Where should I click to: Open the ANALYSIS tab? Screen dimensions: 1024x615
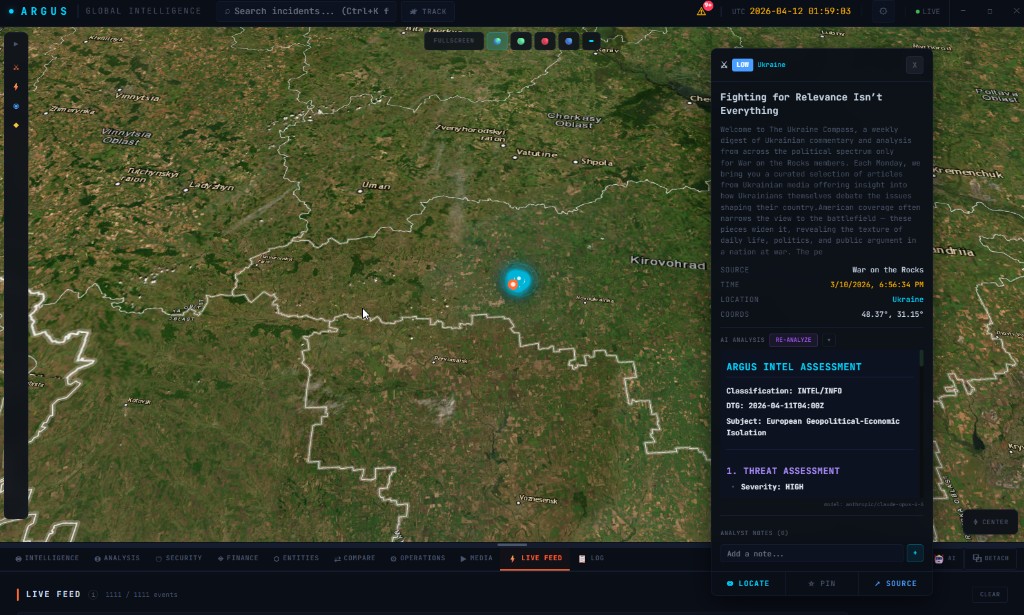tap(117, 558)
